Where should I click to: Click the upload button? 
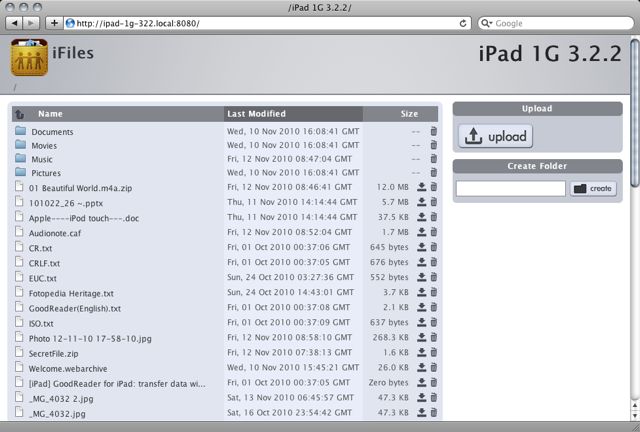496,136
